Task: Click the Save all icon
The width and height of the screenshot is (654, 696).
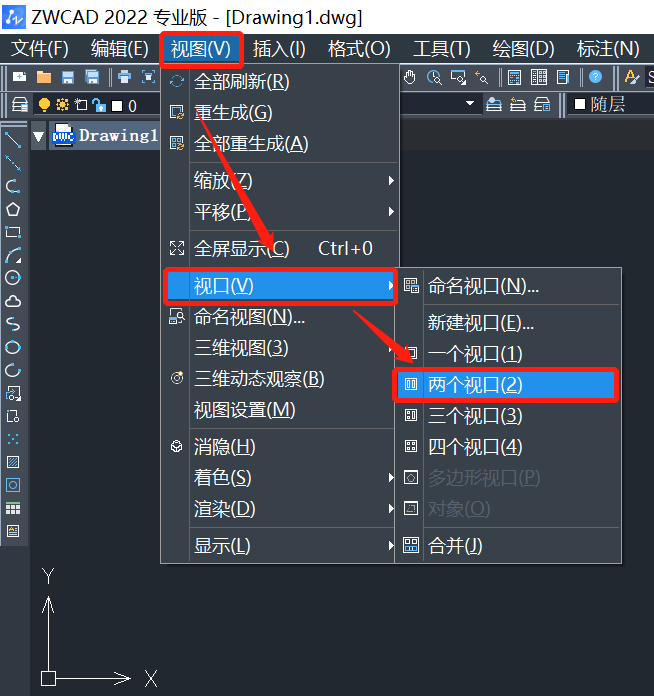Action: click(92, 77)
